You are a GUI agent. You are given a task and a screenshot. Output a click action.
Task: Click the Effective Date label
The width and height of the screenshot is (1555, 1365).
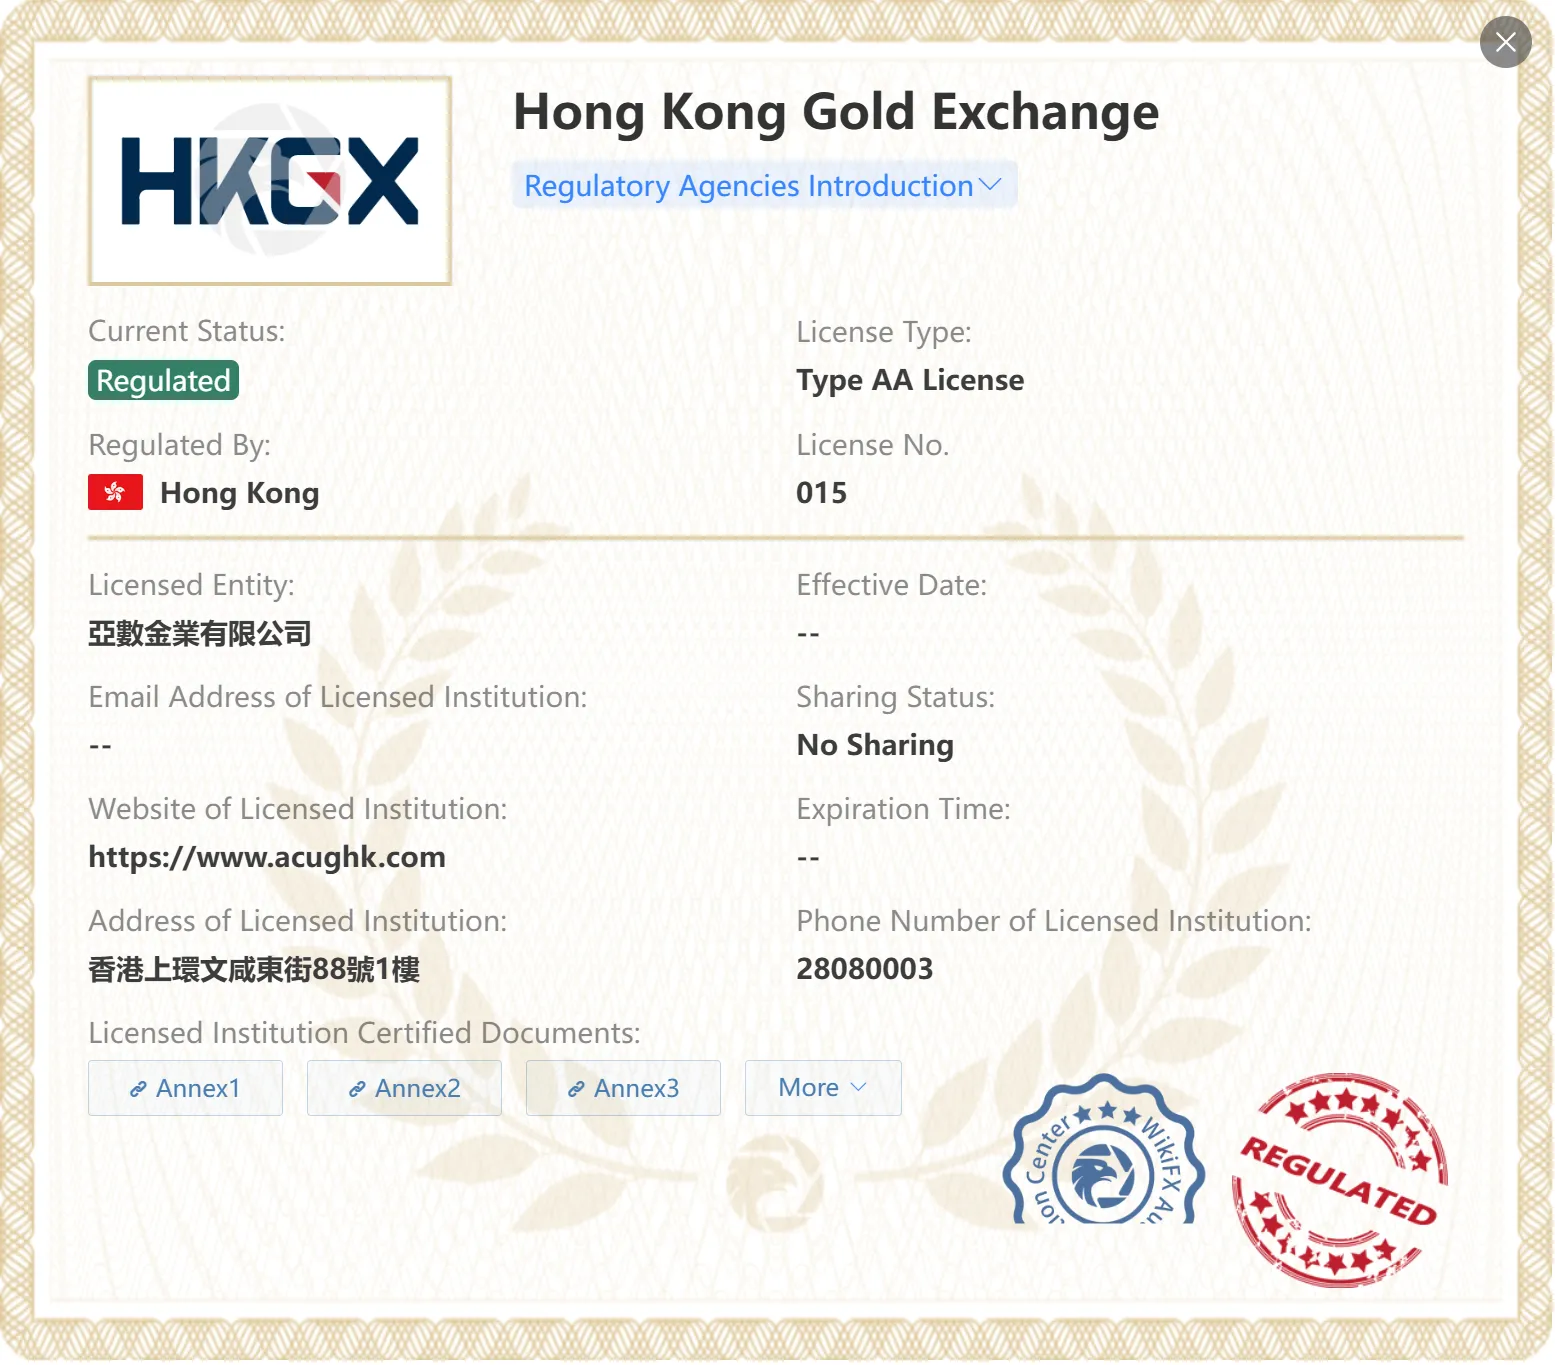tap(892, 585)
